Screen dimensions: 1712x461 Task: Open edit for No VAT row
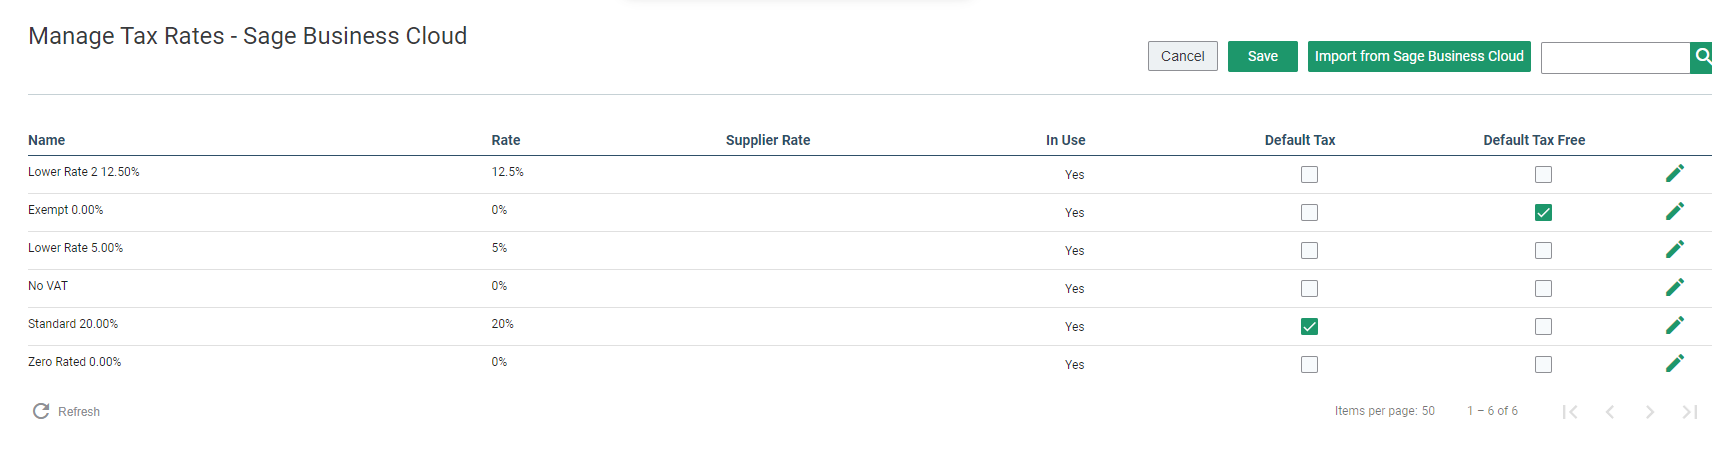coord(1675,287)
